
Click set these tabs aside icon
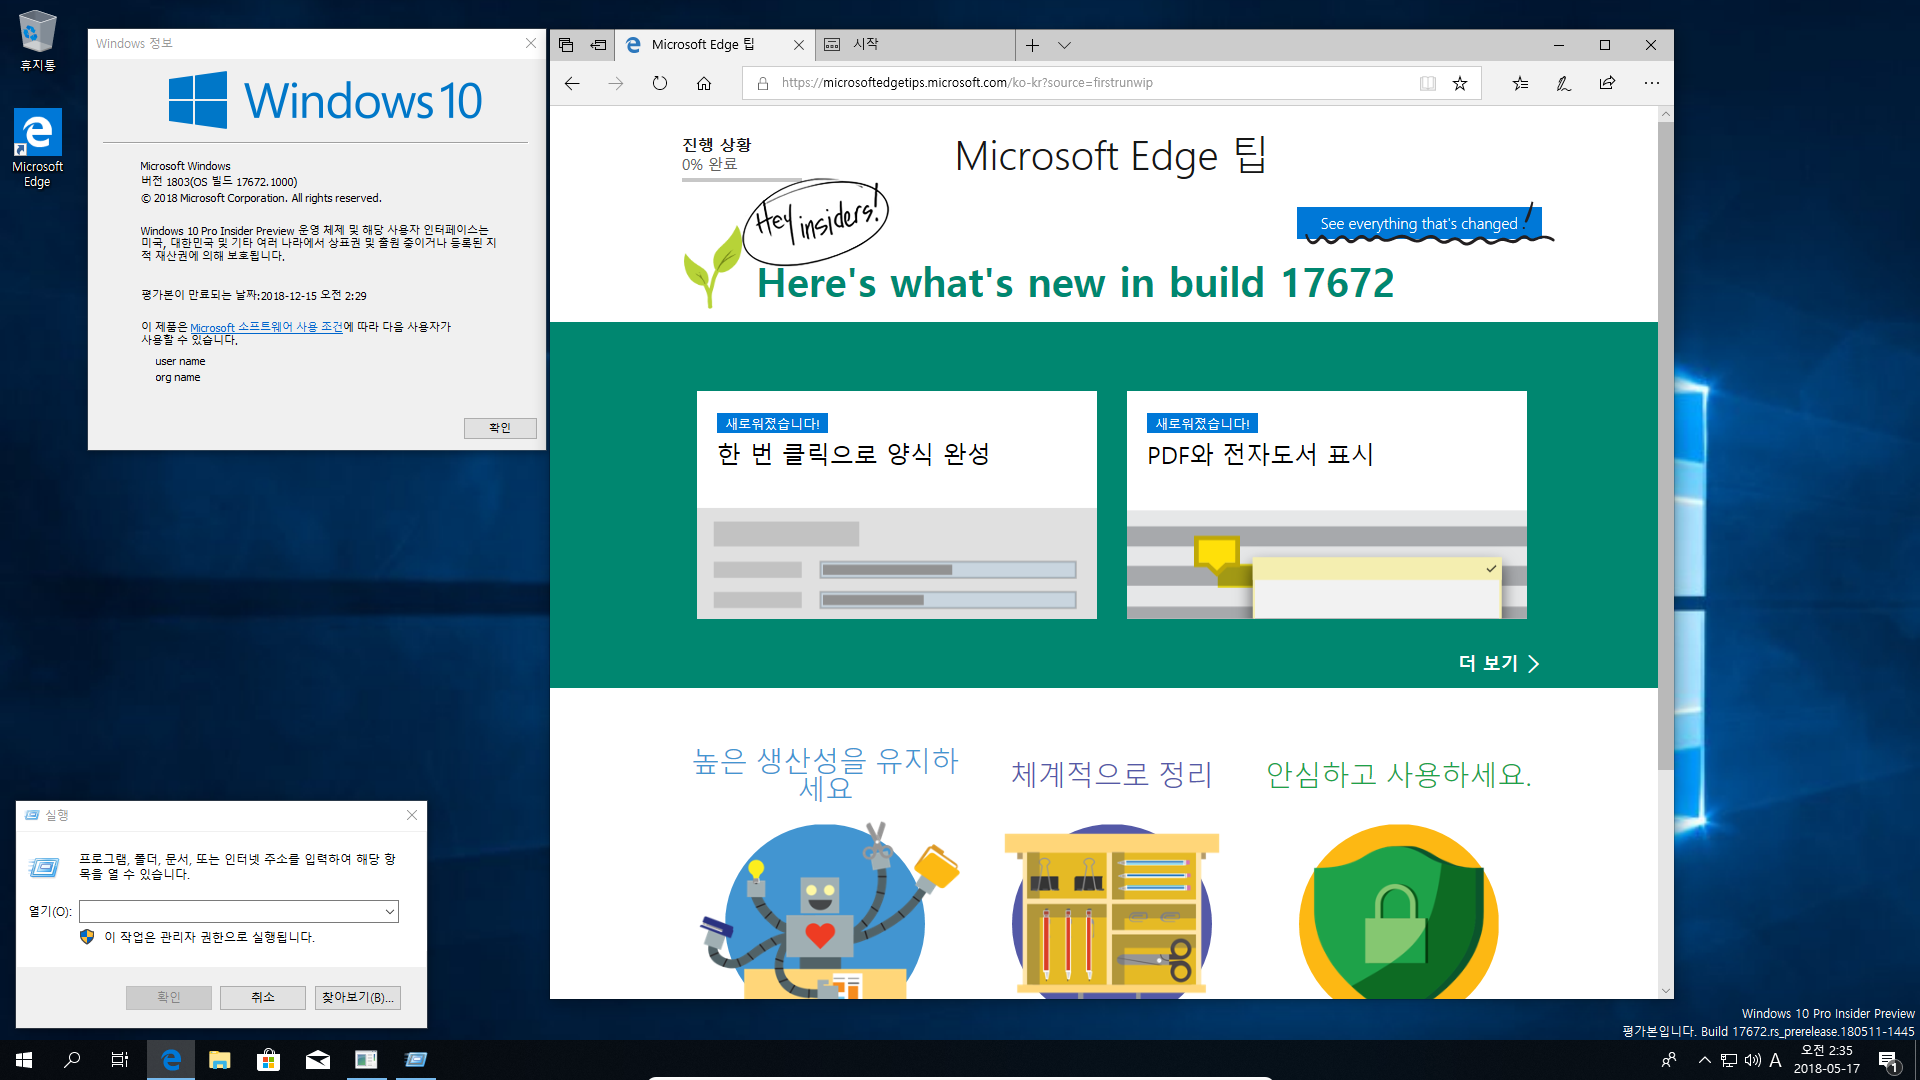(x=598, y=45)
